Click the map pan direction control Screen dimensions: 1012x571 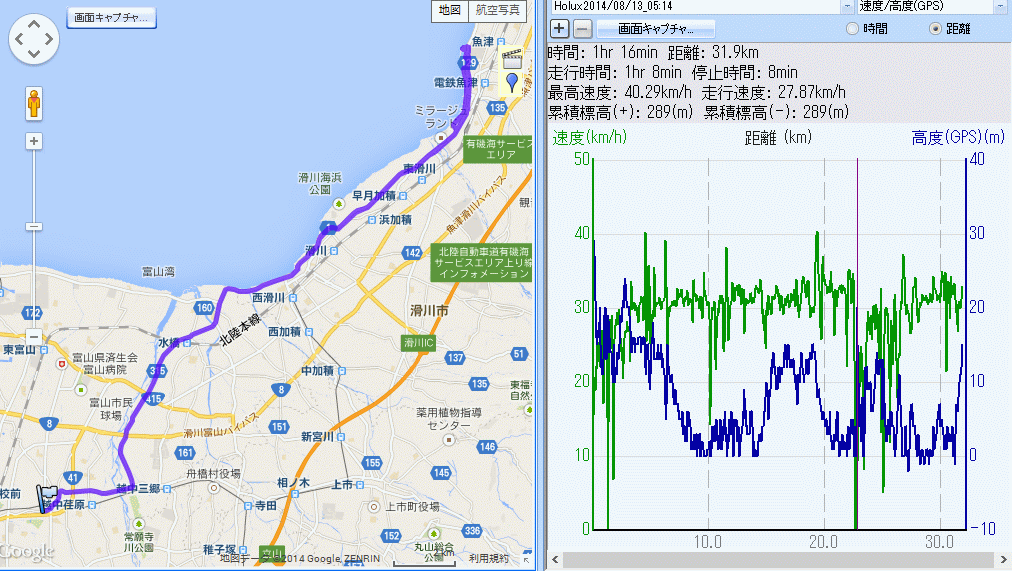[x=34, y=40]
